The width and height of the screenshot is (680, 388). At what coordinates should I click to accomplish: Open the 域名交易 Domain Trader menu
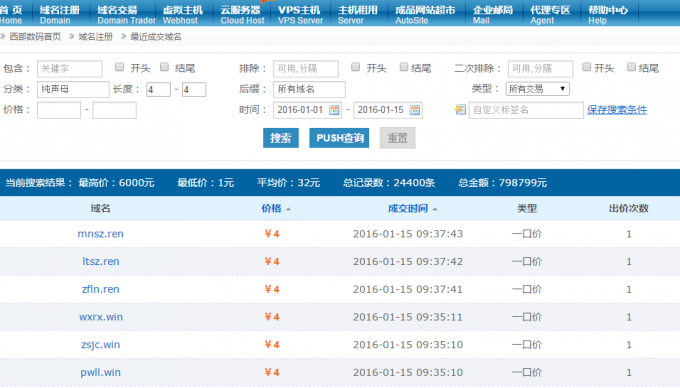click(126, 14)
